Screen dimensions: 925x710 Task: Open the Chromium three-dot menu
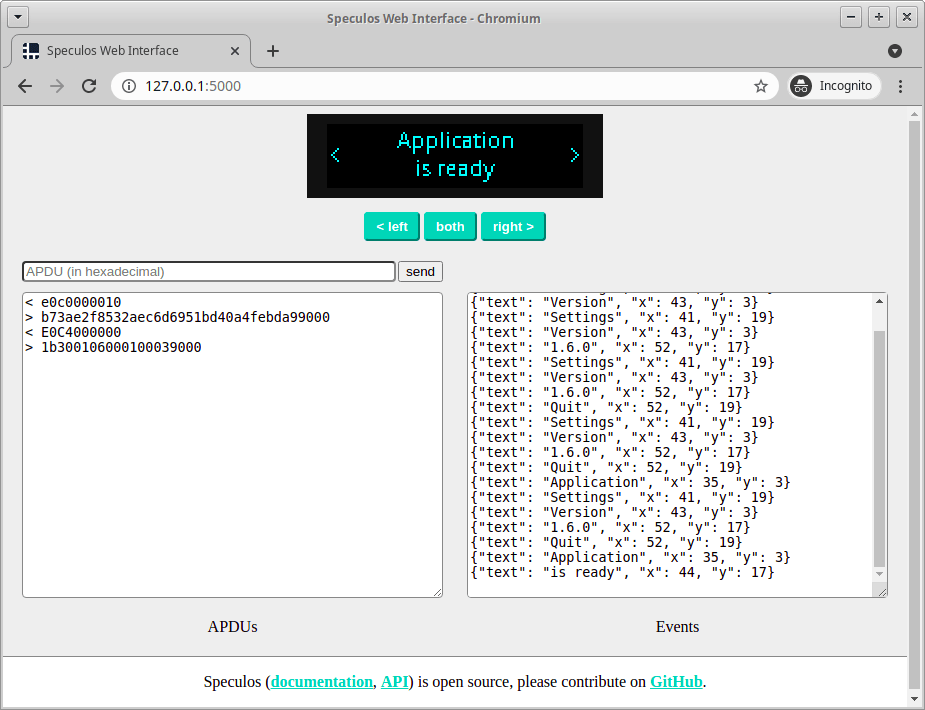(x=901, y=86)
